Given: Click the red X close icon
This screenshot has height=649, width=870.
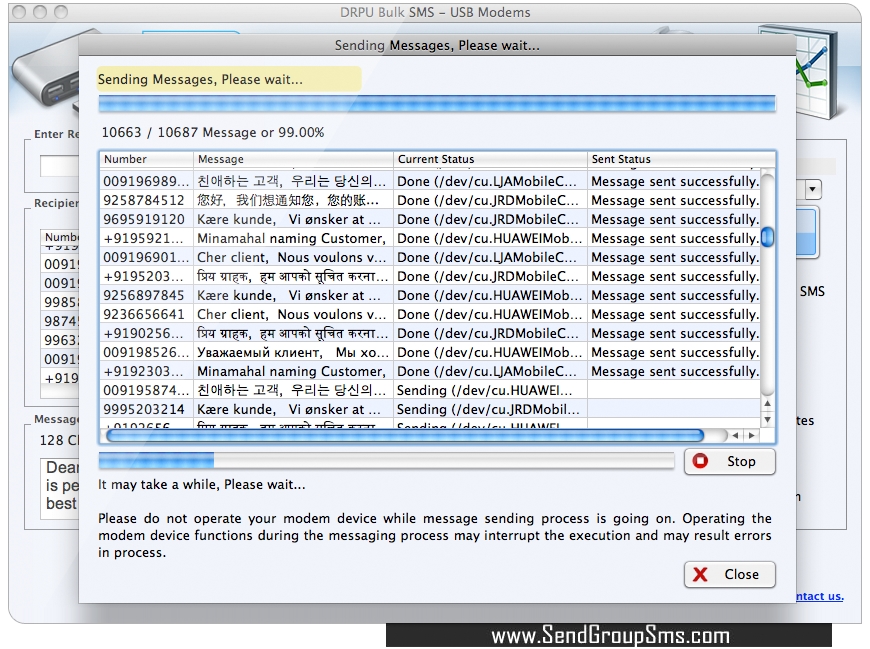Looking at the screenshot, I should point(700,575).
